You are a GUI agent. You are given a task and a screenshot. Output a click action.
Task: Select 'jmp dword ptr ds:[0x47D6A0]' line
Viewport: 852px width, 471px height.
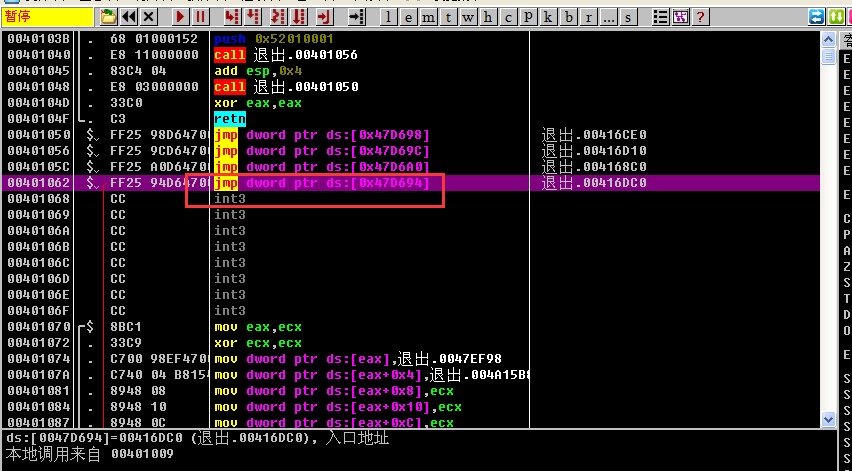(322, 167)
